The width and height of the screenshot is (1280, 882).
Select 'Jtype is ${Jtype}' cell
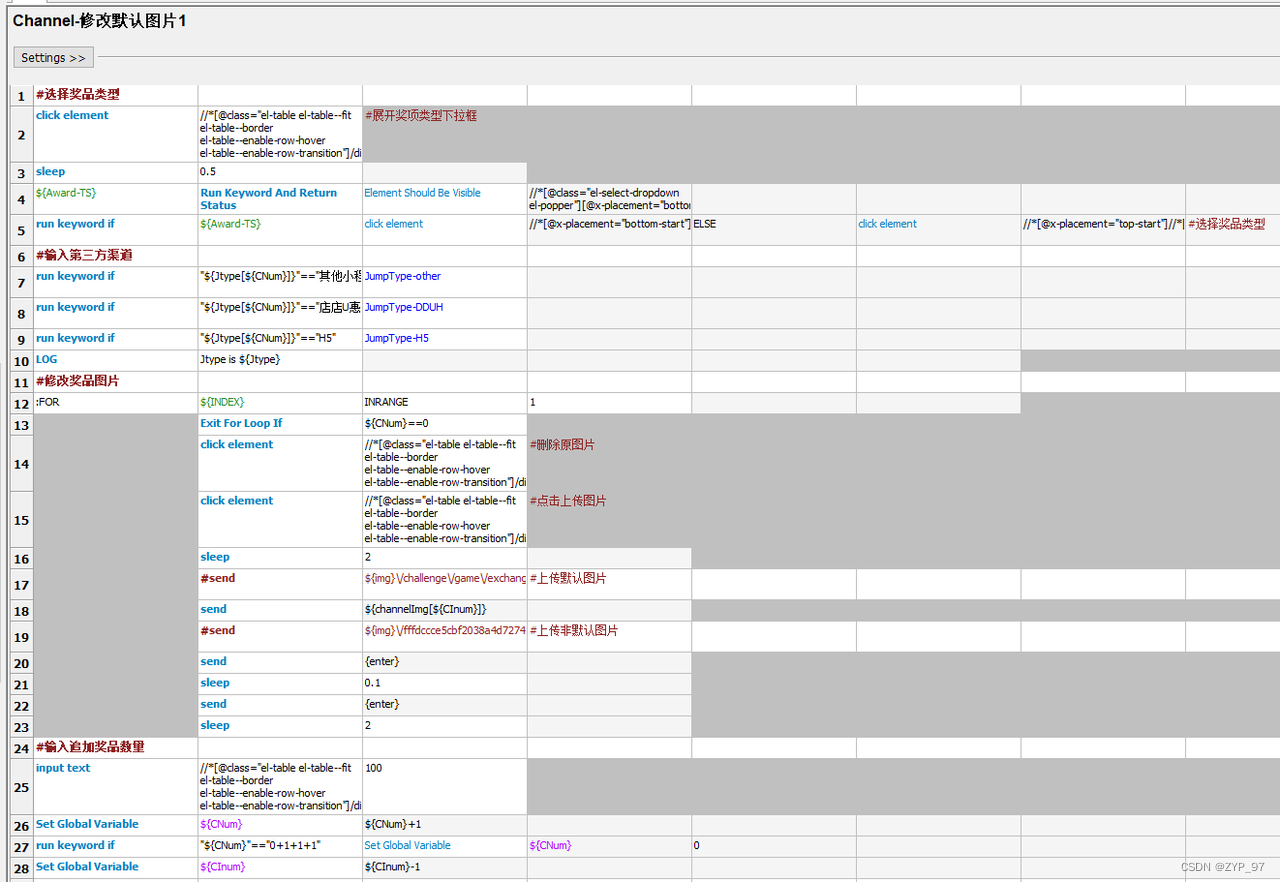click(x=280, y=360)
